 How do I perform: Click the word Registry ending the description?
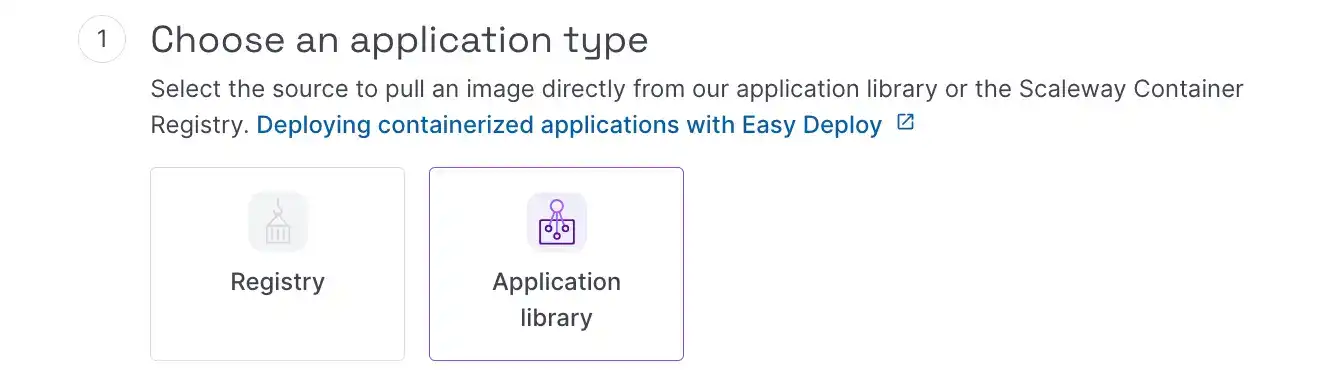pyautogui.click(x=195, y=125)
